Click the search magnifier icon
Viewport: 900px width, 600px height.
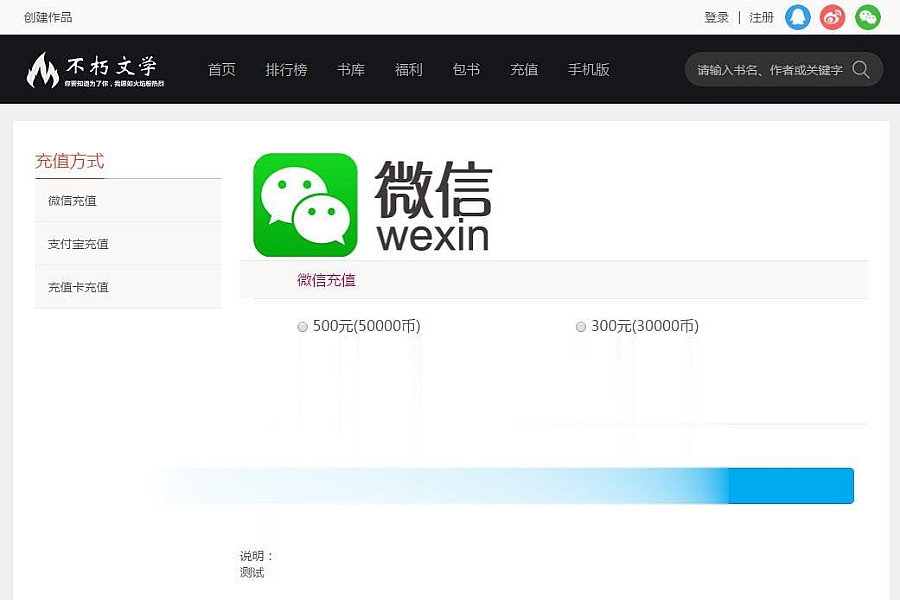tap(860, 69)
